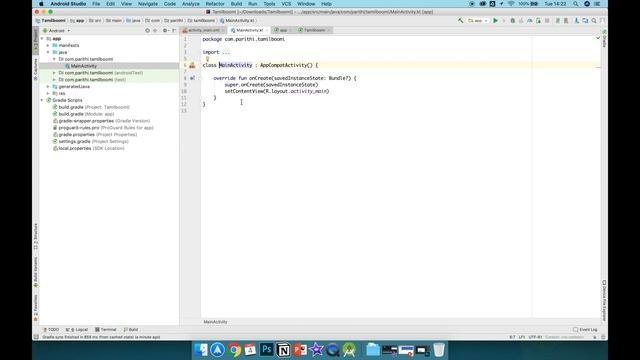Open the Terminal tool window
The width and height of the screenshot is (640, 360).
(x=106, y=329)
